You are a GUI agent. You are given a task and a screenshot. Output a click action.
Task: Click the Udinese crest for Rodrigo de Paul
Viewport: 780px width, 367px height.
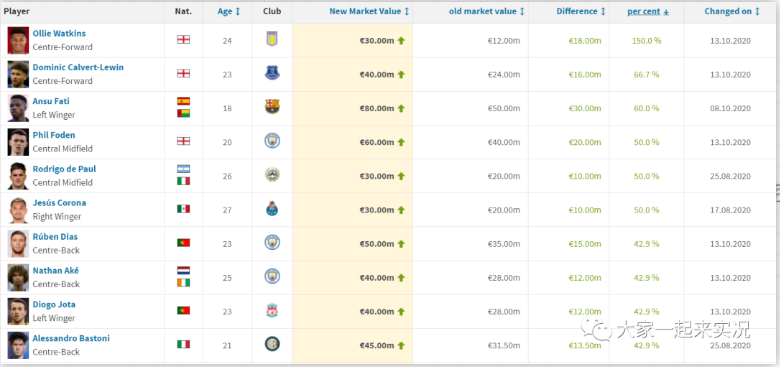tap(272, 175)
